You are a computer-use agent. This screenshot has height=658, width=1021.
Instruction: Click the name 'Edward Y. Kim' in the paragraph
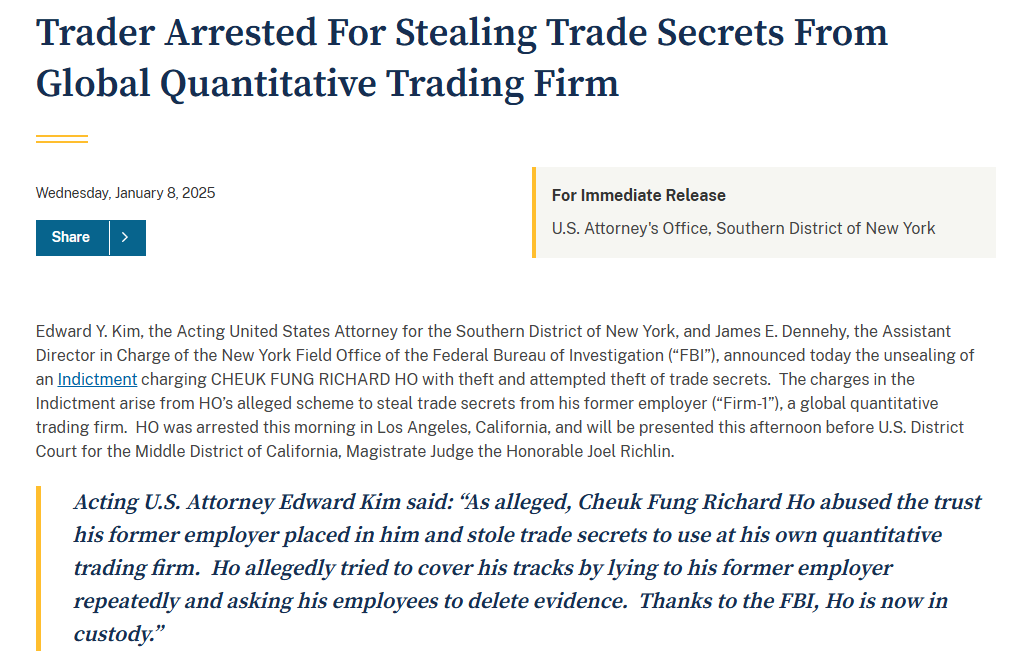coord(88,331)
